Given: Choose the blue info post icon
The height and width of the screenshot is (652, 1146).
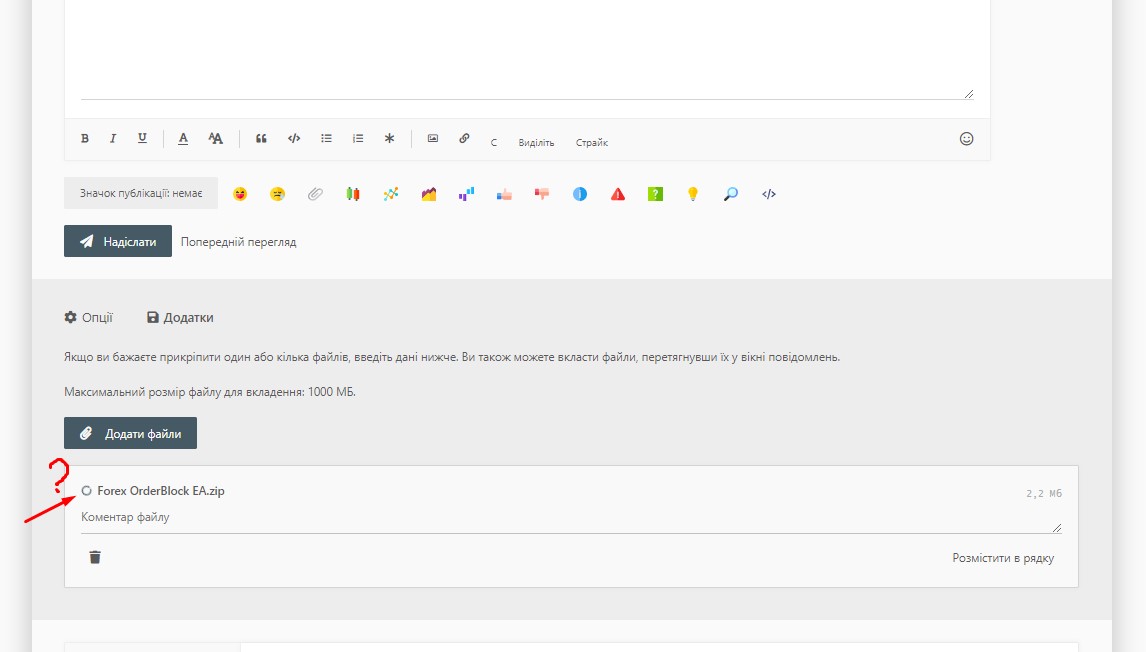Looking at the screenshot, I should coord(580,194).
